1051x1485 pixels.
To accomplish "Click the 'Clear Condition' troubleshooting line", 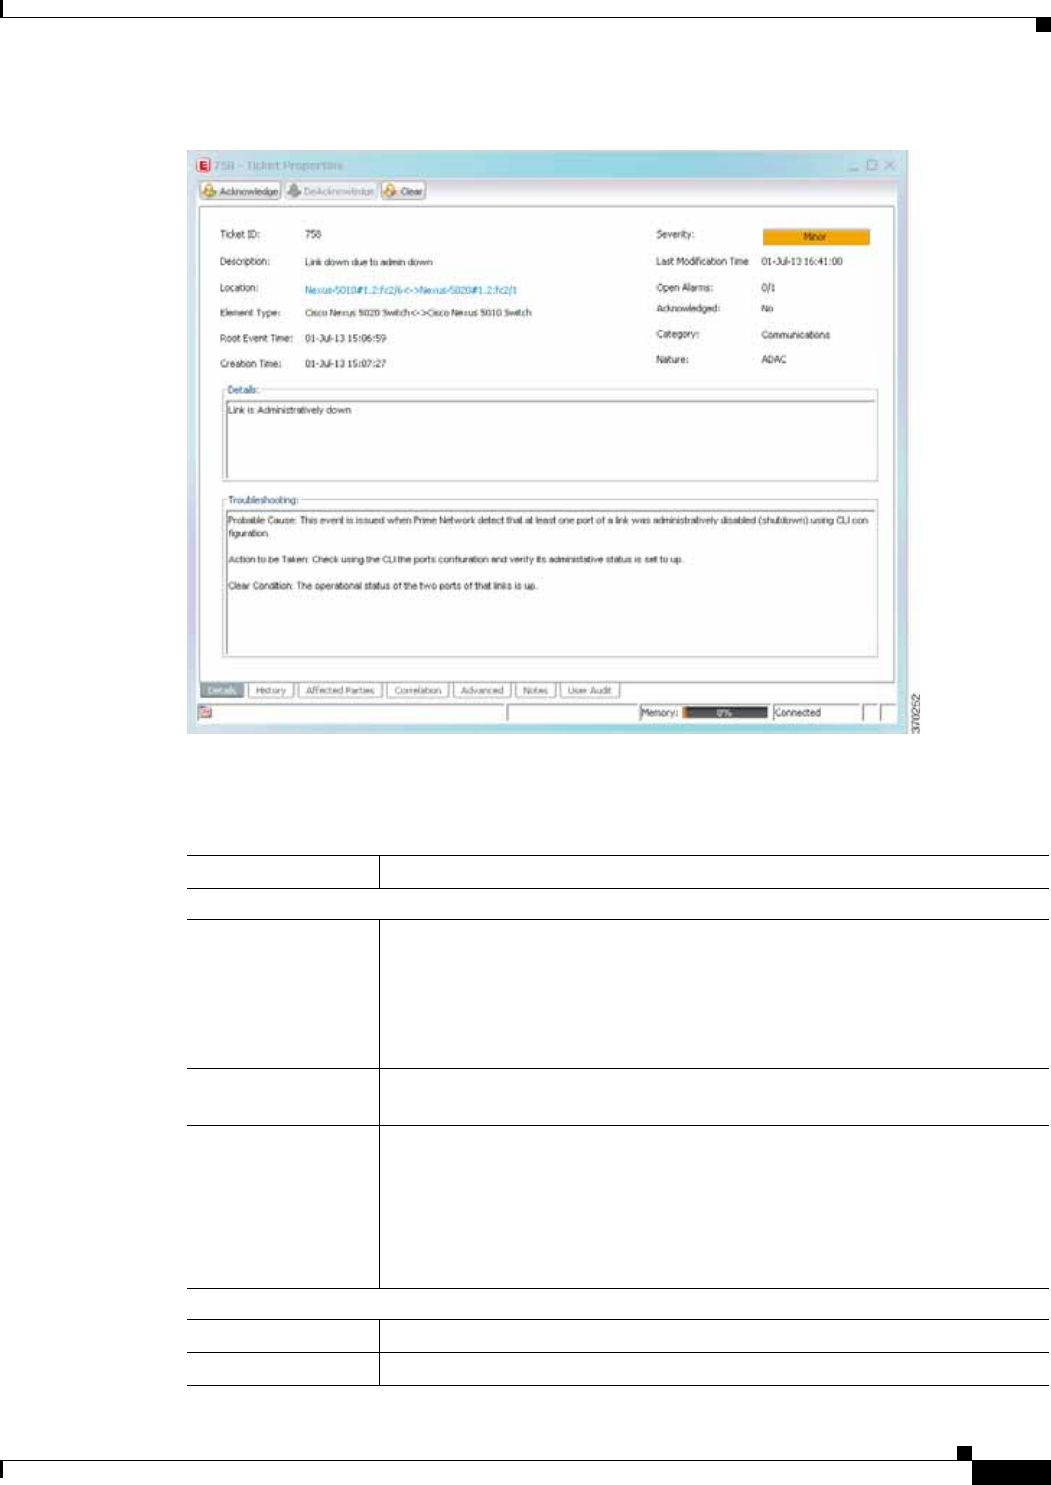I will point(382,586).
